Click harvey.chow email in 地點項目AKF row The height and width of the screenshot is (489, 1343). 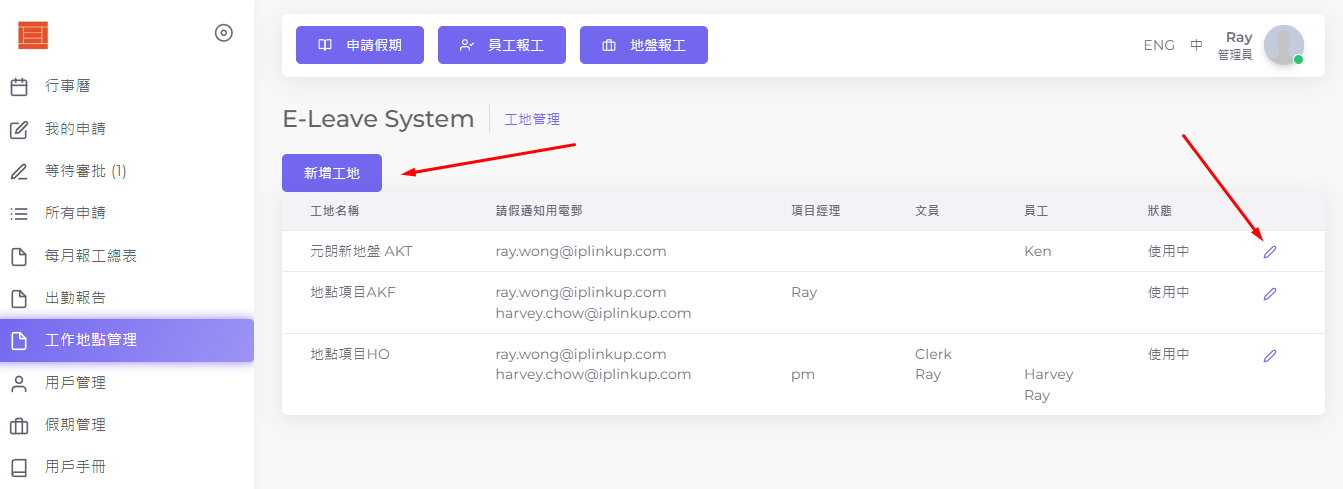[x=593, y=313]
